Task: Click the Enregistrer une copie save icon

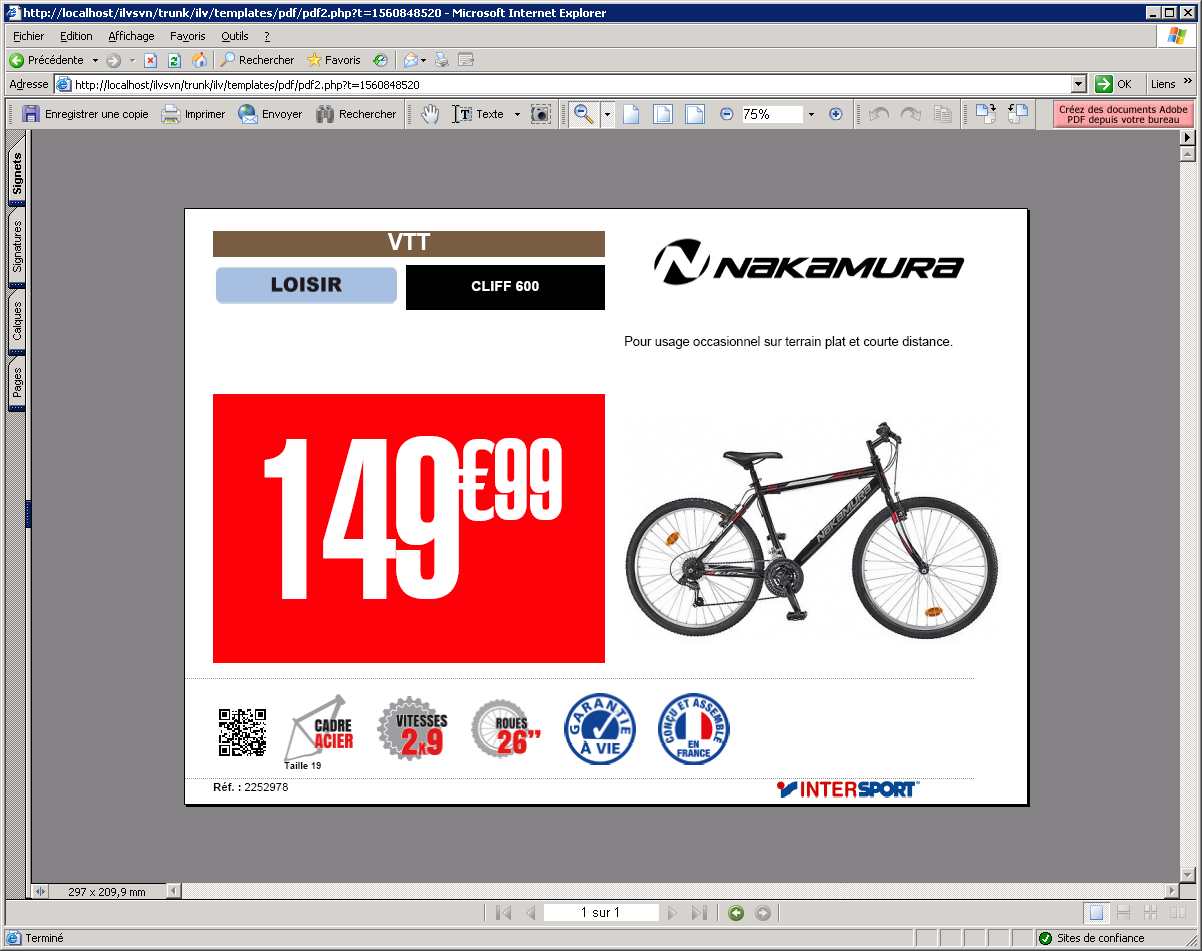Action: [x=31, y=114]
